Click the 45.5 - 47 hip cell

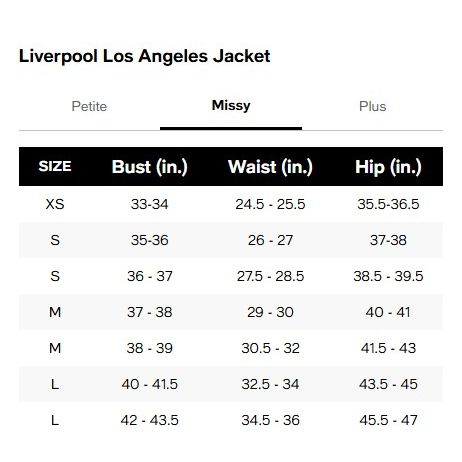click(x=388, y=420)
